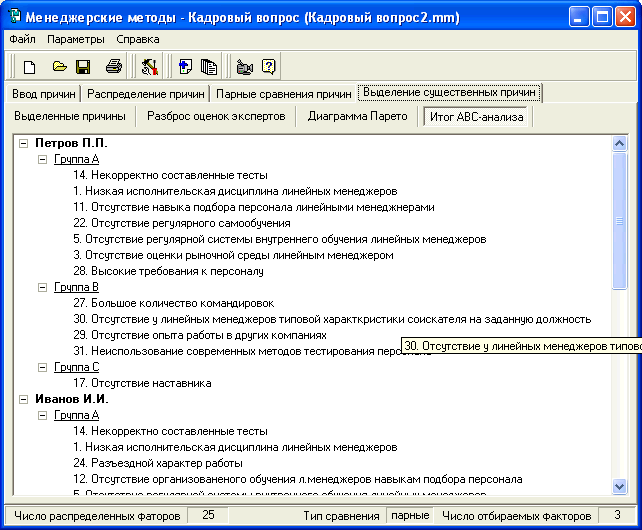The image size is (642, 530).
Task: Click the парные comparison type field
Action: [410, 515]
